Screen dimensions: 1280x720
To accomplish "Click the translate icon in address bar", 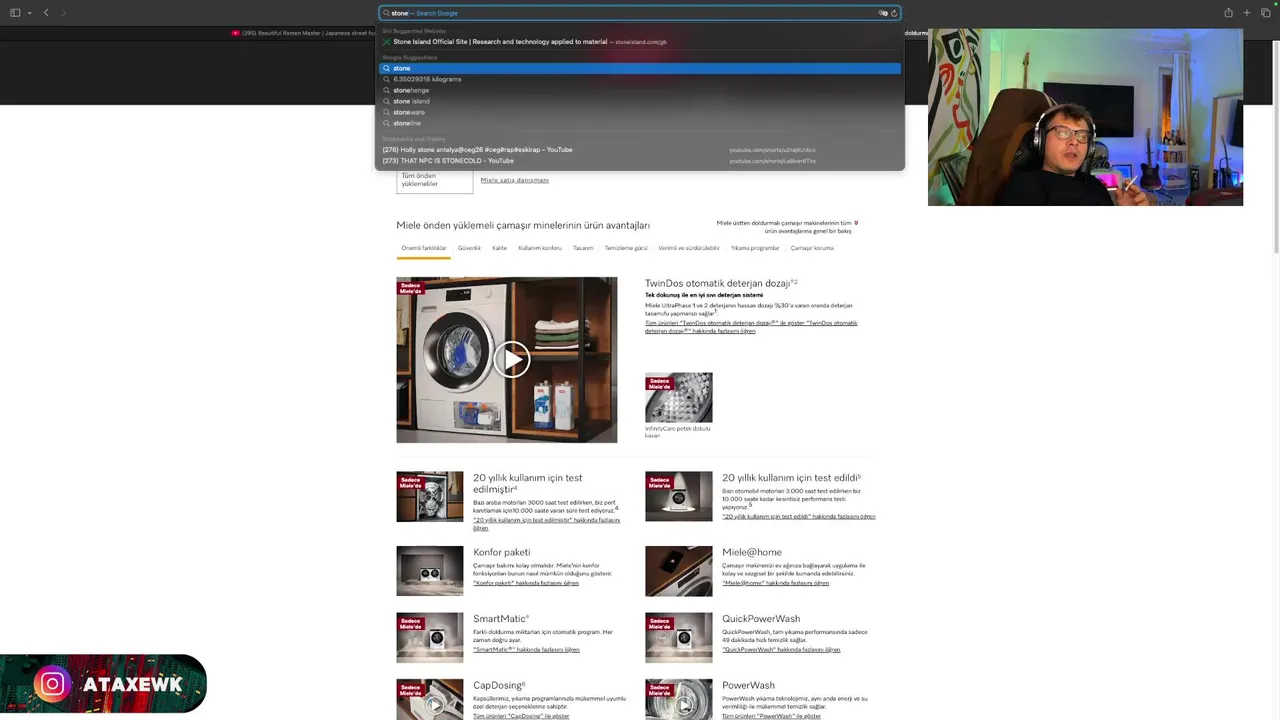I will [x=883, y=13].
